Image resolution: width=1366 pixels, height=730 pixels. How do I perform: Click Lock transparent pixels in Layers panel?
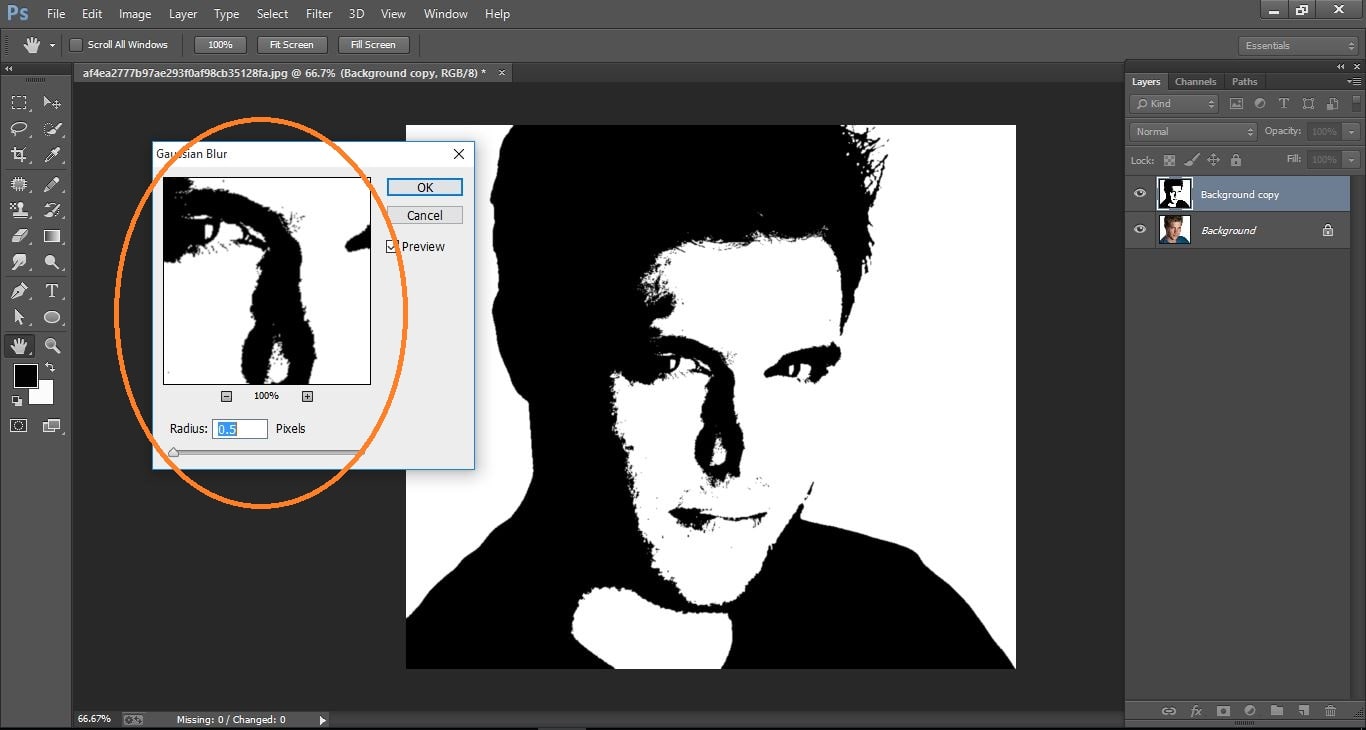[x=1168, y=159]
